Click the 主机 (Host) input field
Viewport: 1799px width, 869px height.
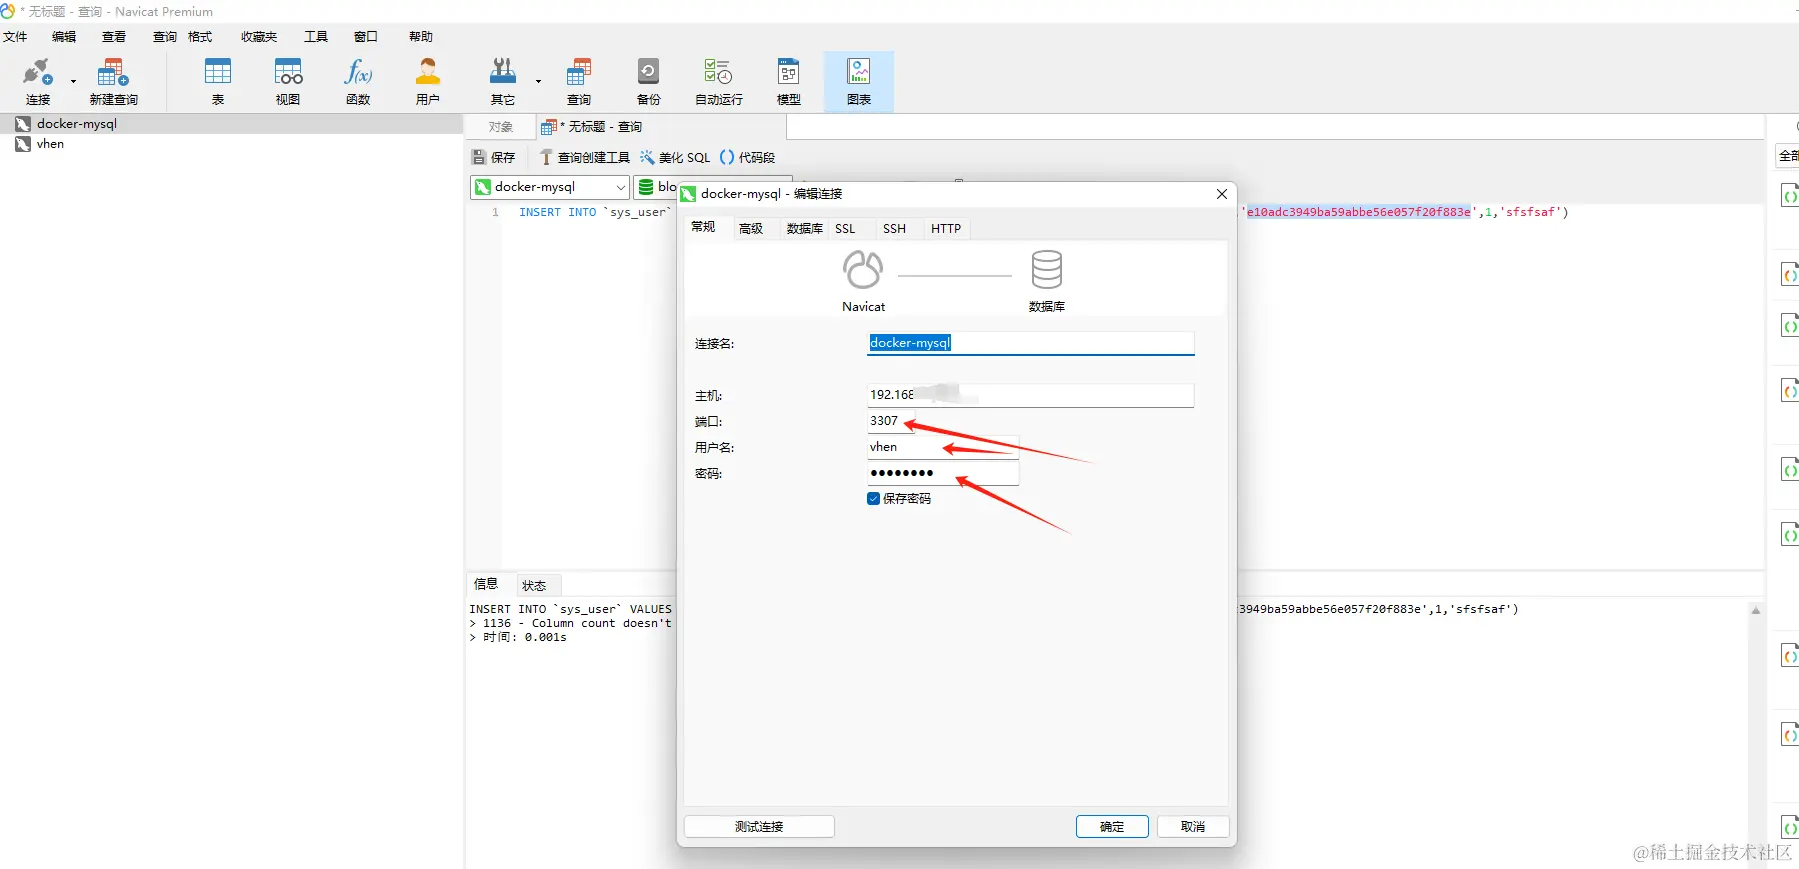1030,395
